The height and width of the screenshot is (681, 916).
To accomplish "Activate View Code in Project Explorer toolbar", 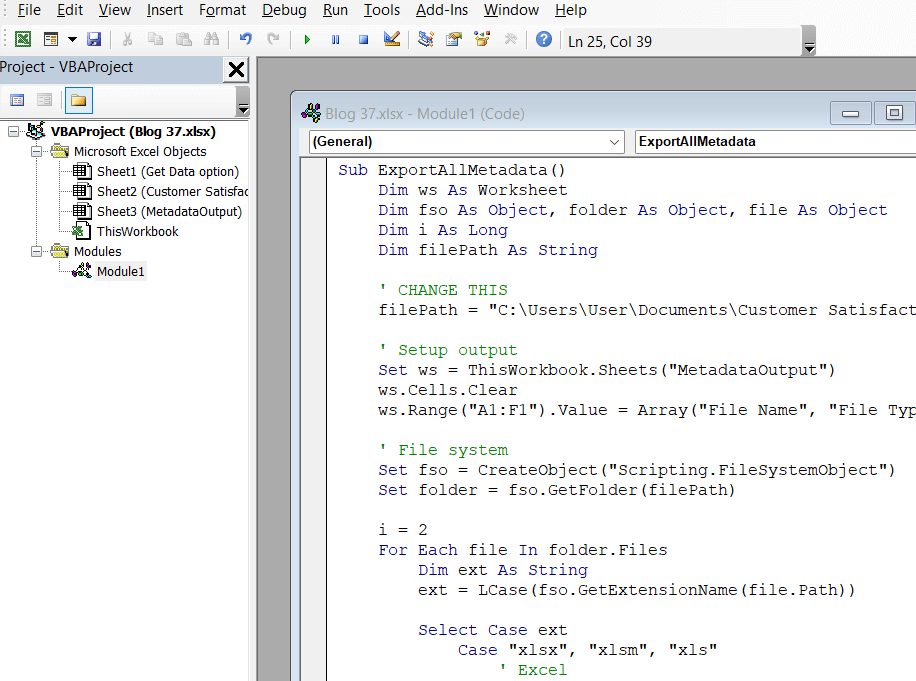I will (18, 100).
